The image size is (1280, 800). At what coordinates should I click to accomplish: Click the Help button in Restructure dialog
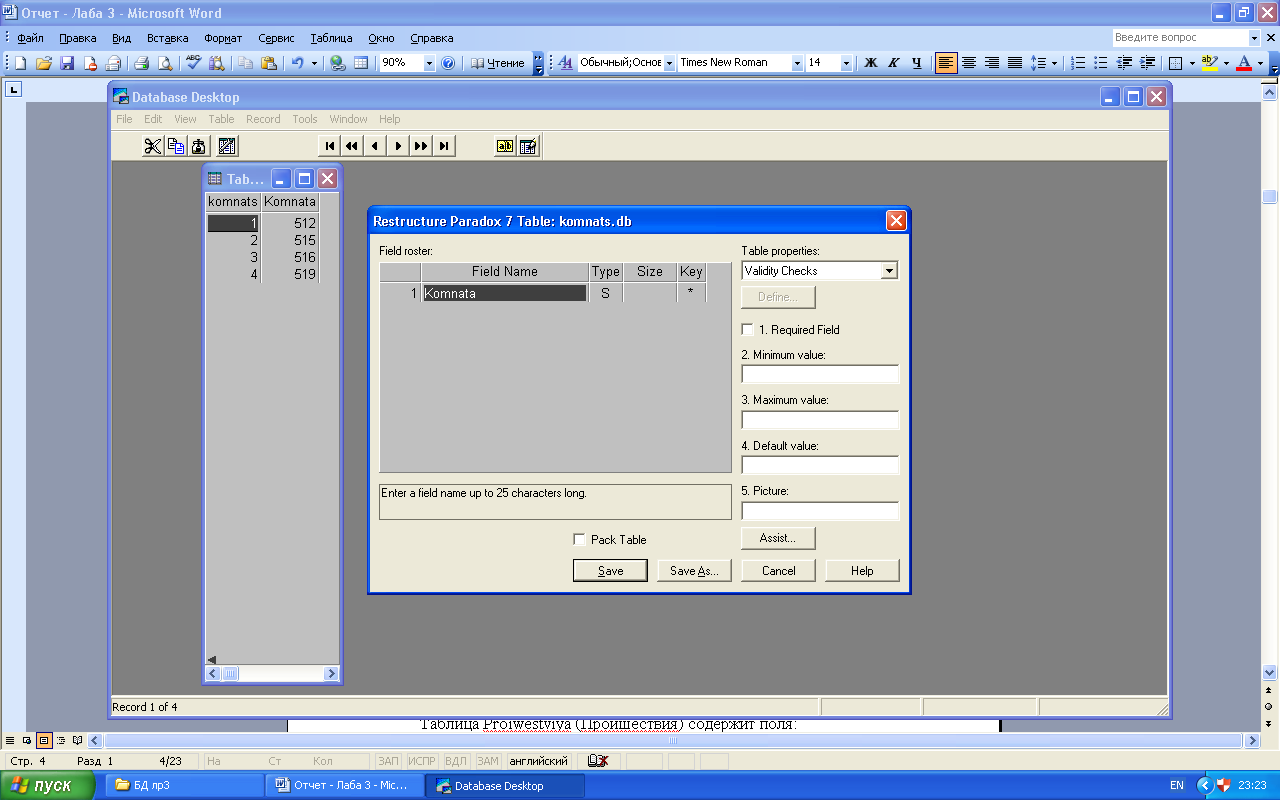862,571
